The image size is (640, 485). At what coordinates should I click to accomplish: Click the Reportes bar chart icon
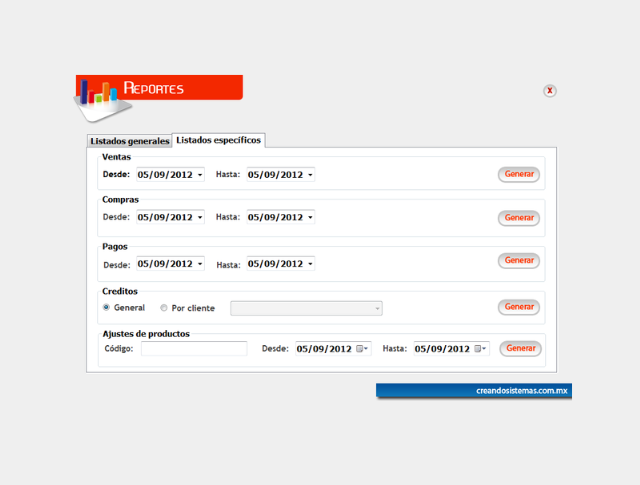click(x=98, y=94)
